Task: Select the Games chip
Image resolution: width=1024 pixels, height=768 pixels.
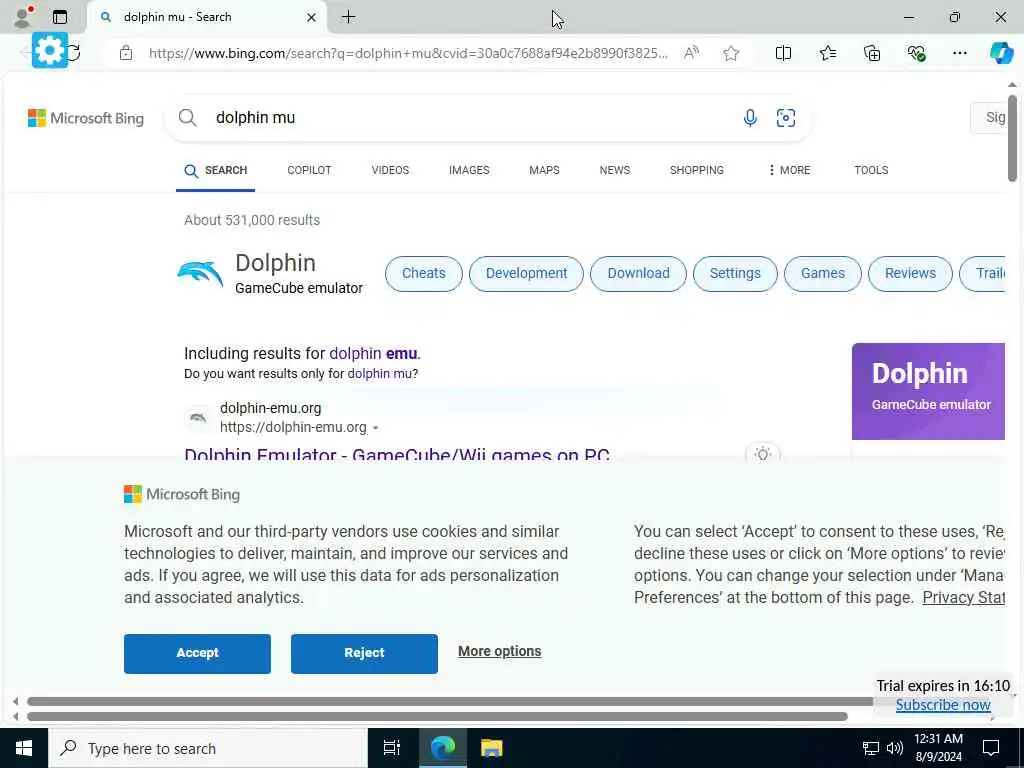Action: (x=822, y=274)
